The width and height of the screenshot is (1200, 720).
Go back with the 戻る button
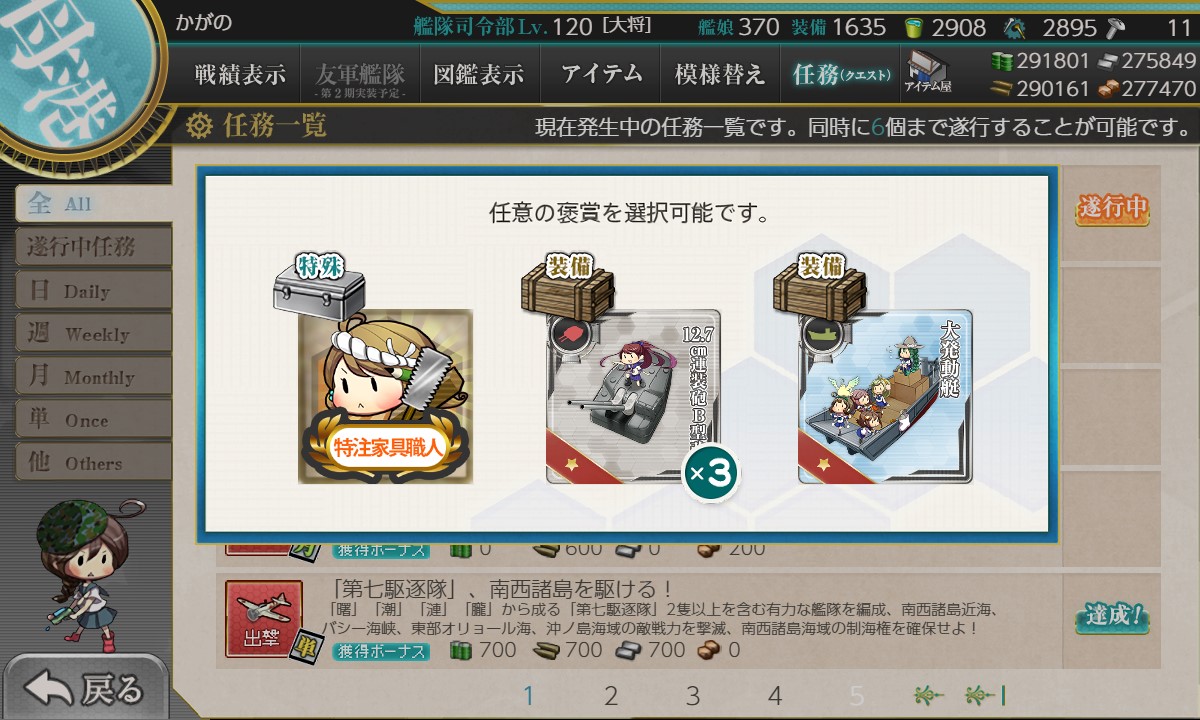[x=84, y=688]
